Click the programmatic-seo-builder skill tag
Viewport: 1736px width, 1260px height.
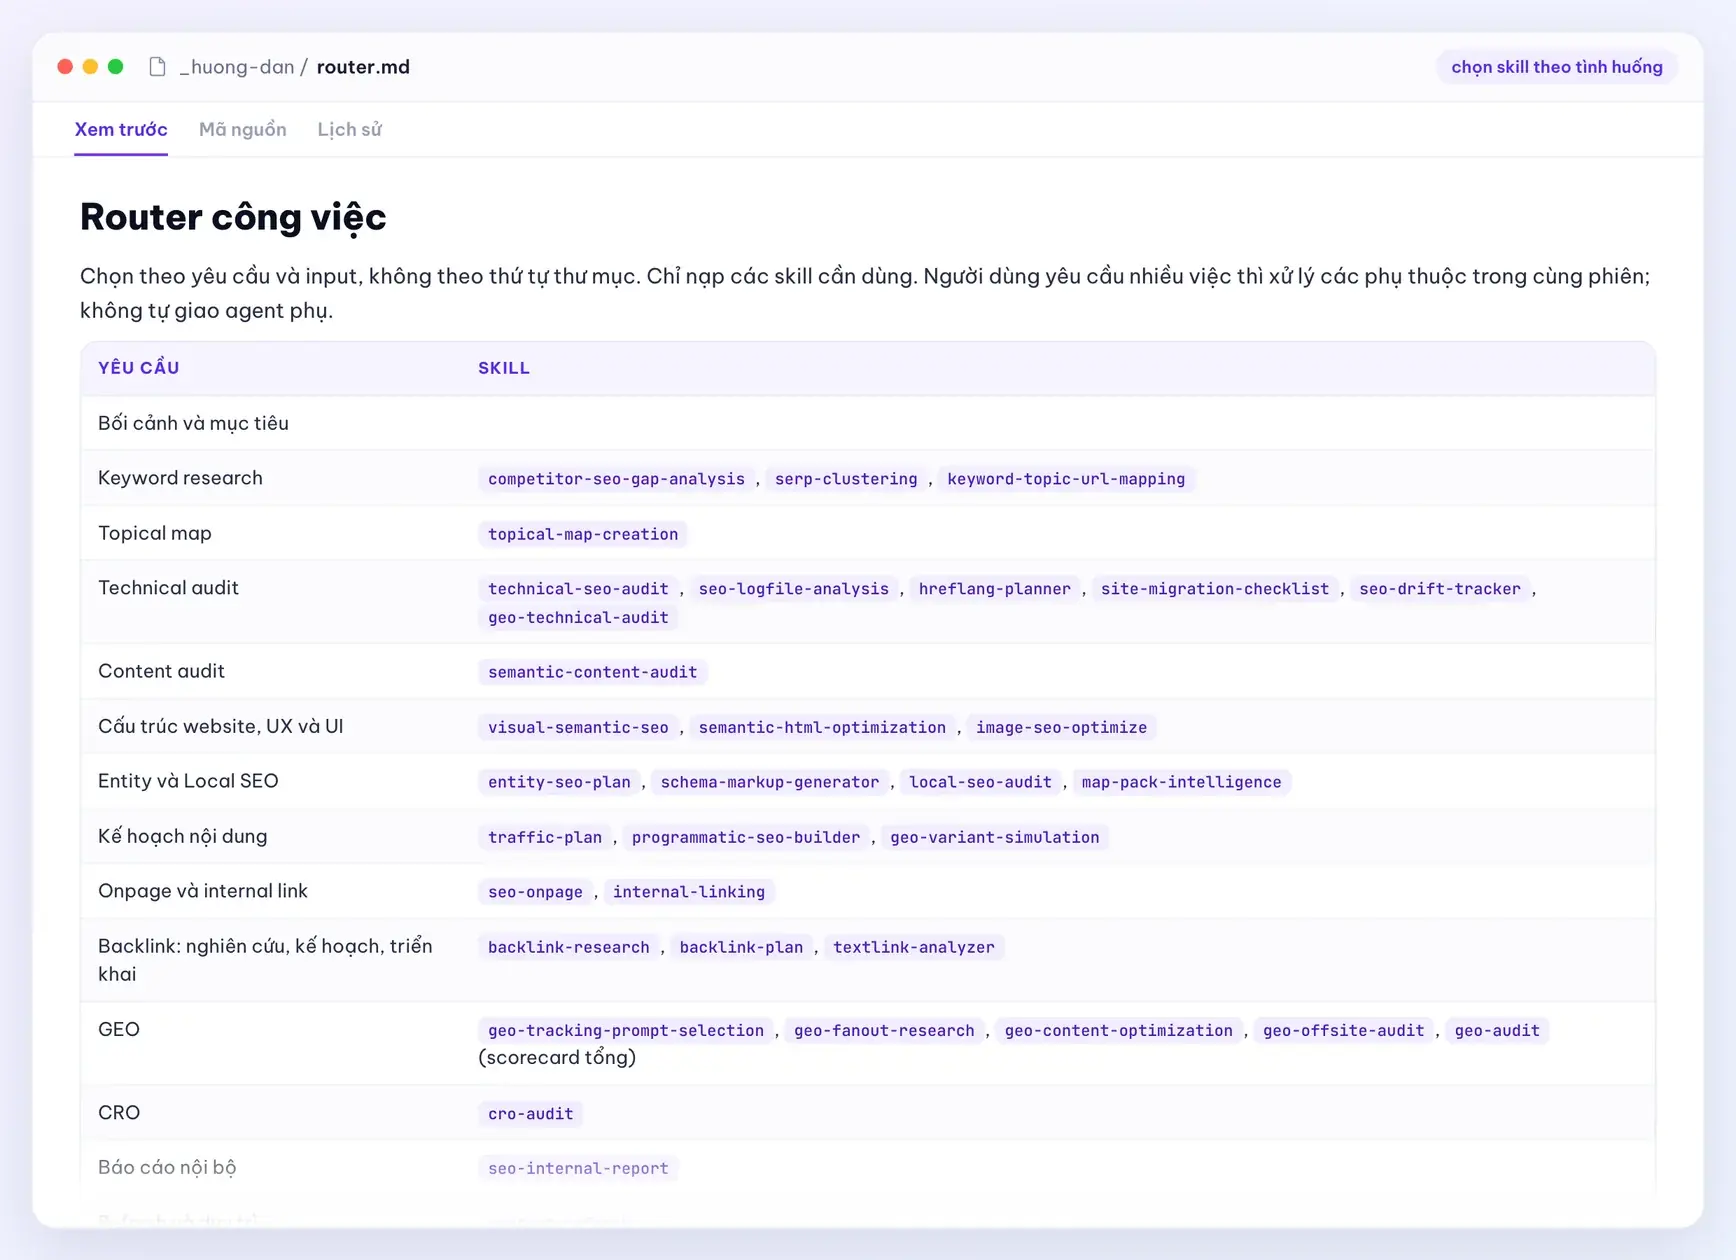[746, 837]
